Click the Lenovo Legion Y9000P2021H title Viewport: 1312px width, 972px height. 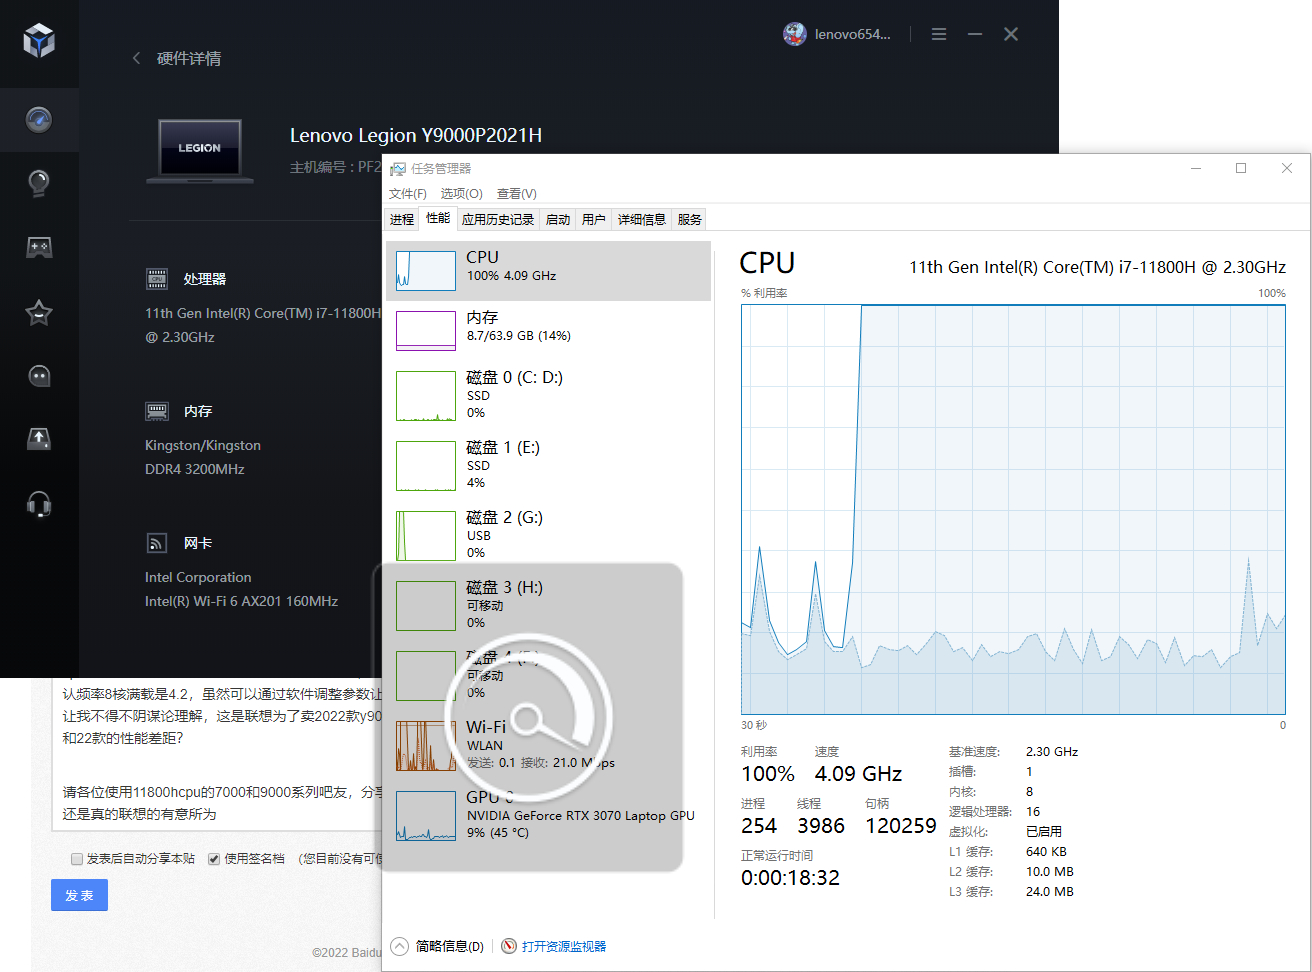point(416,135)
